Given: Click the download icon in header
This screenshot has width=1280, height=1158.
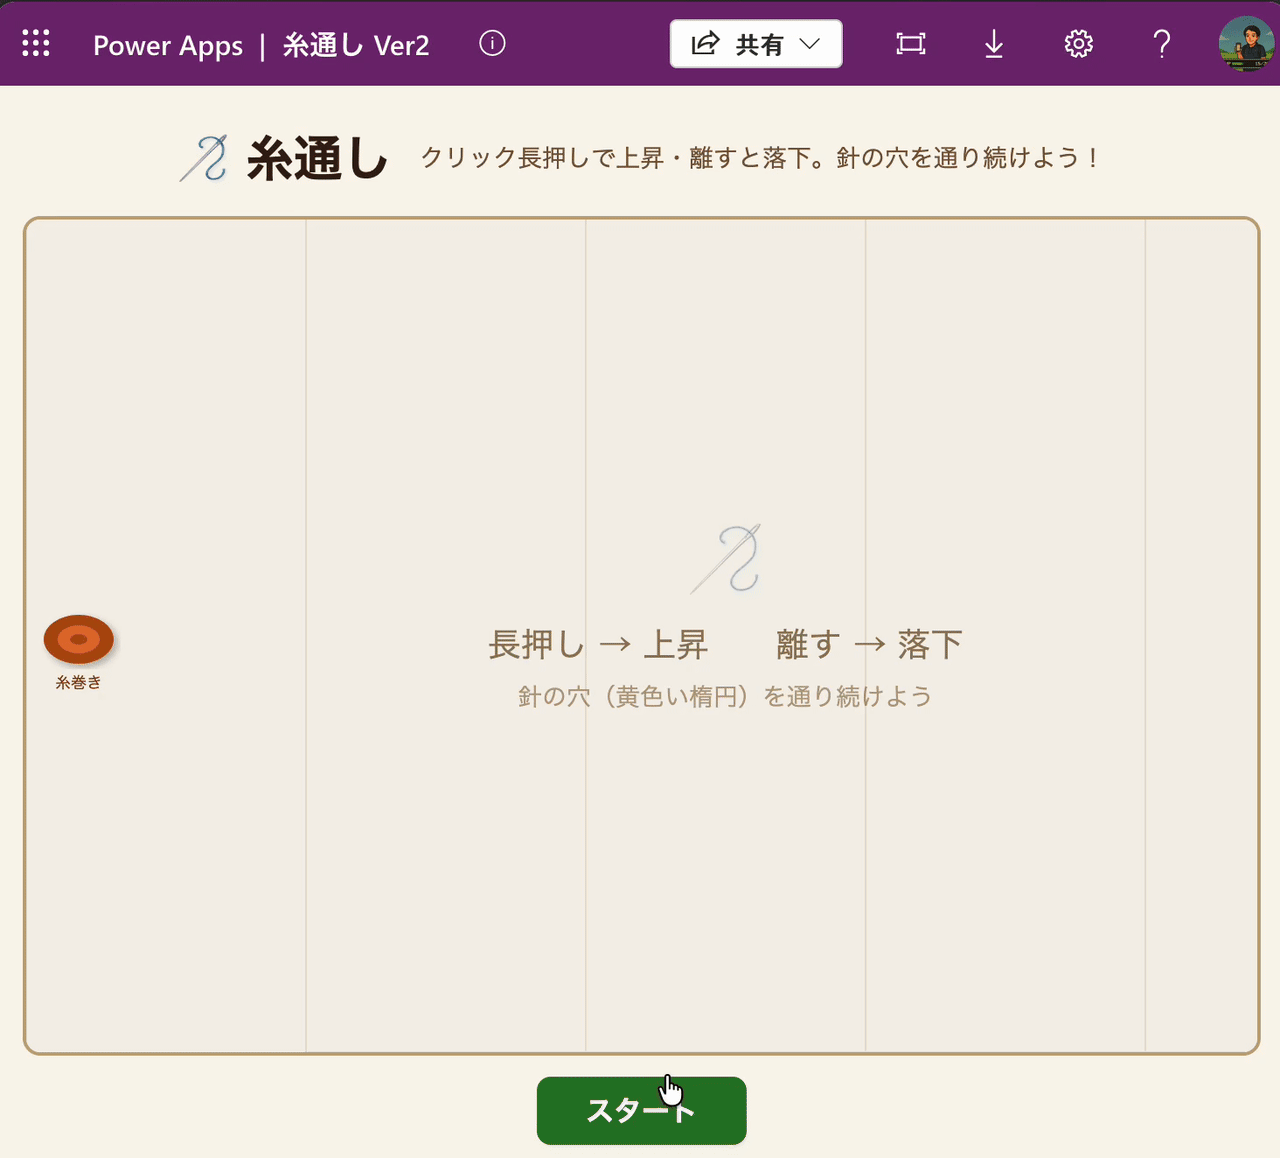Looking at the screenshot, I should (994, 44).
